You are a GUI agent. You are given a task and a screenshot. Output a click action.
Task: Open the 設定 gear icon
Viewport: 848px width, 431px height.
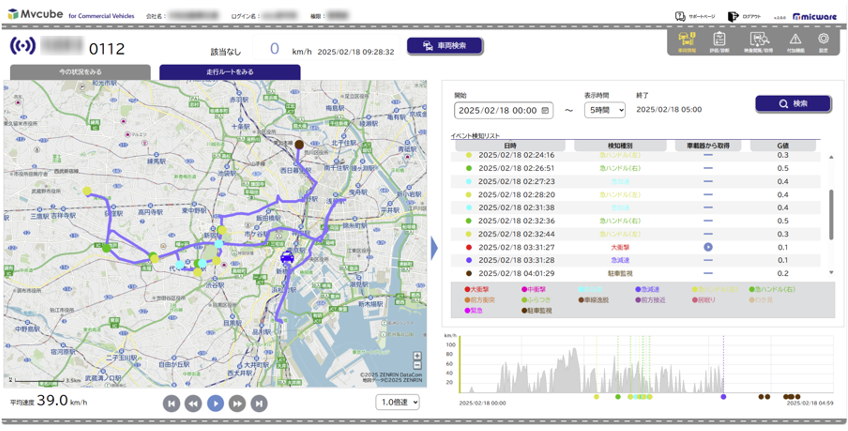tap(823, 41)
